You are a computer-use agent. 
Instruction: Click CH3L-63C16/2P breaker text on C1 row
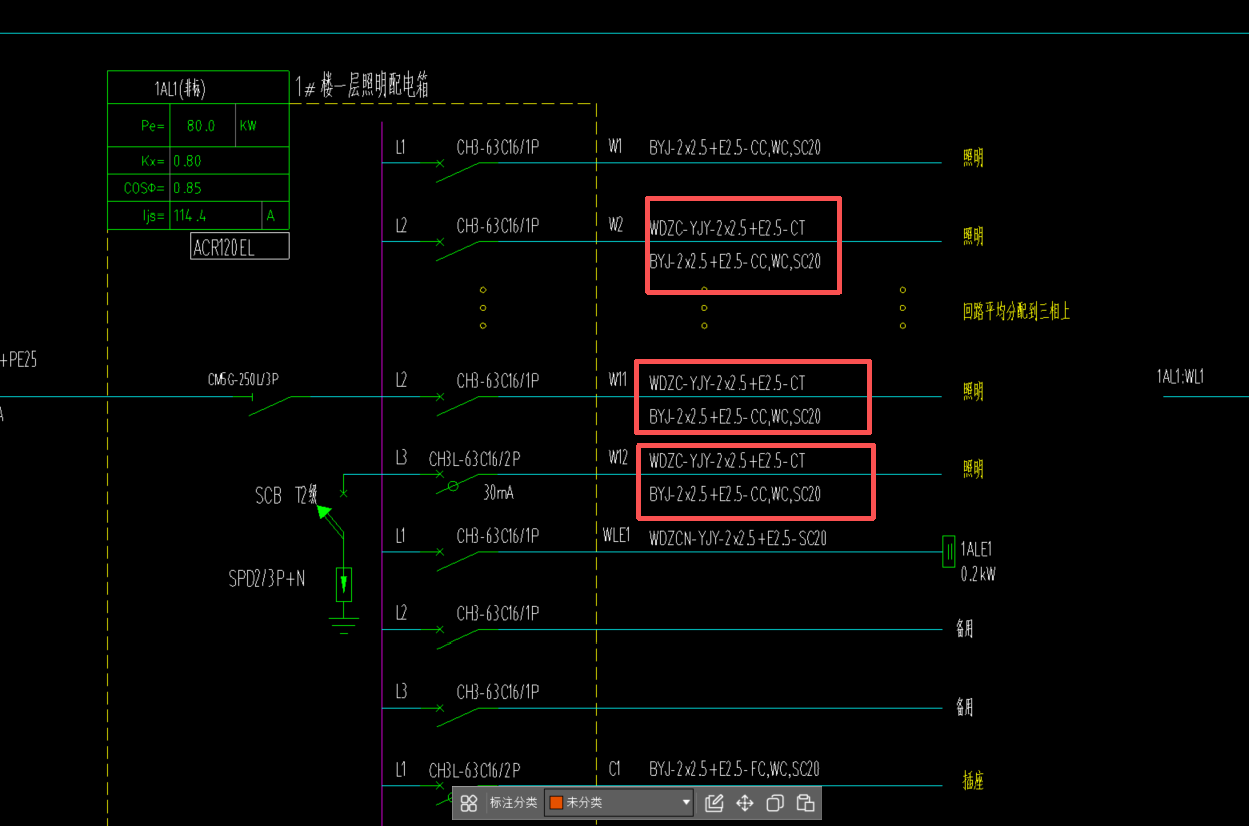[475, 771]
